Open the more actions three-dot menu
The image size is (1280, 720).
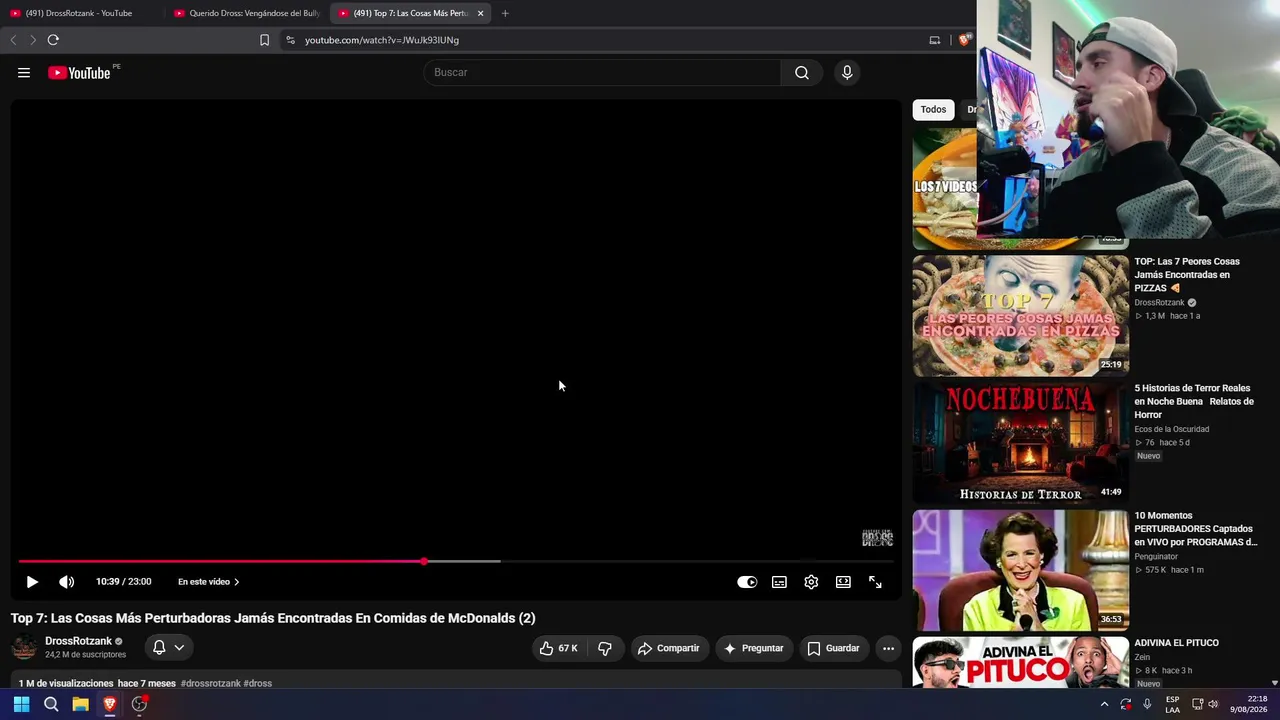[x=888, y=648]
